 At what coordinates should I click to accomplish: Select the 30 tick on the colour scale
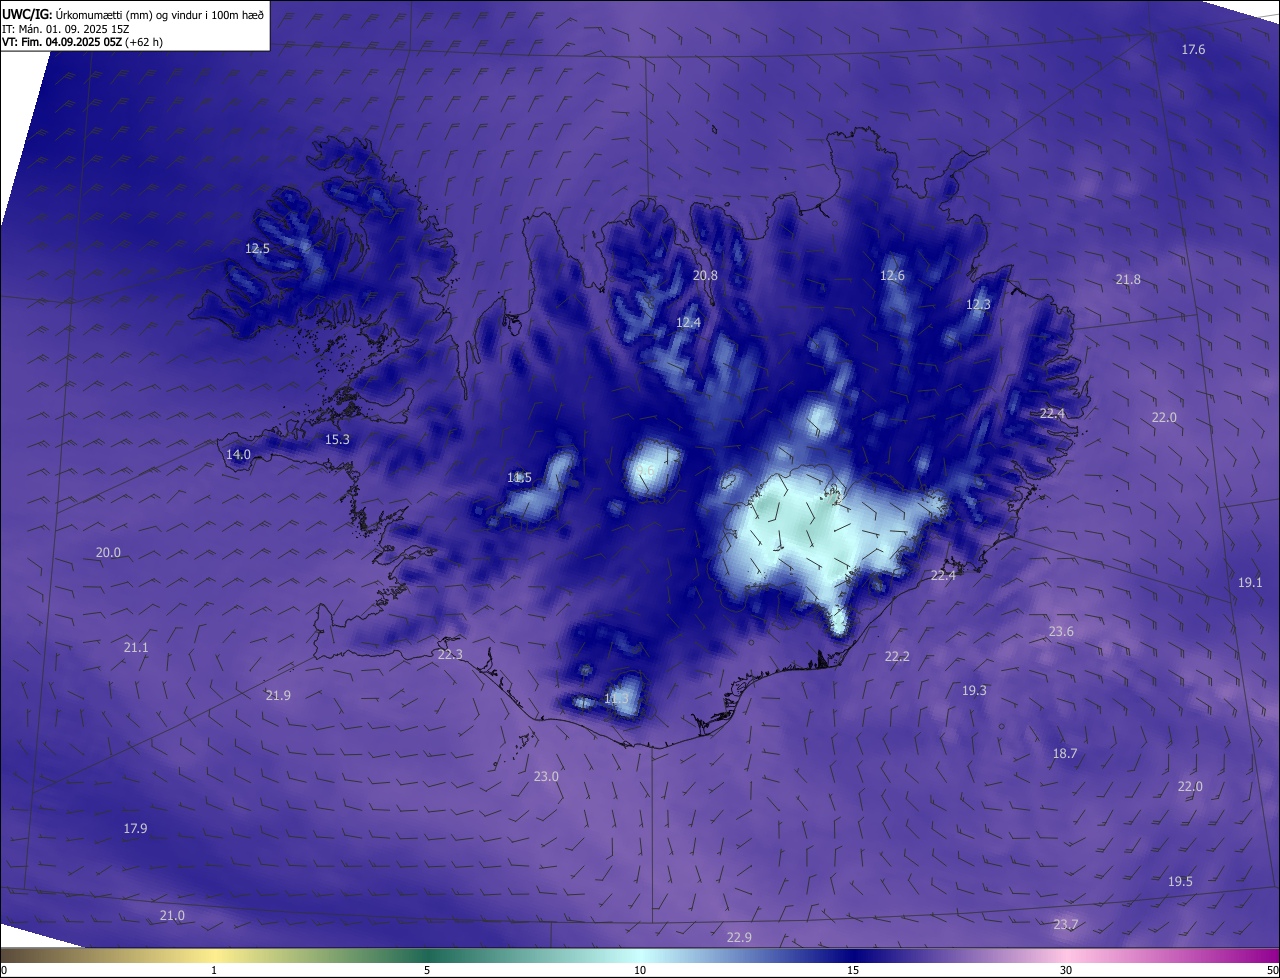click(x=1066, y=971)
